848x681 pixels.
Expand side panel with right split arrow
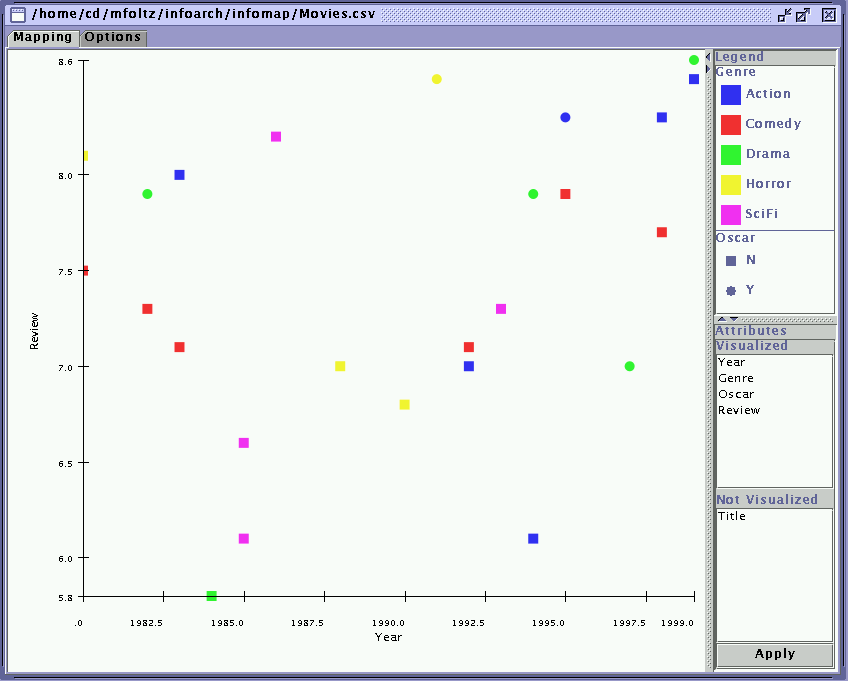click(708, 69)
